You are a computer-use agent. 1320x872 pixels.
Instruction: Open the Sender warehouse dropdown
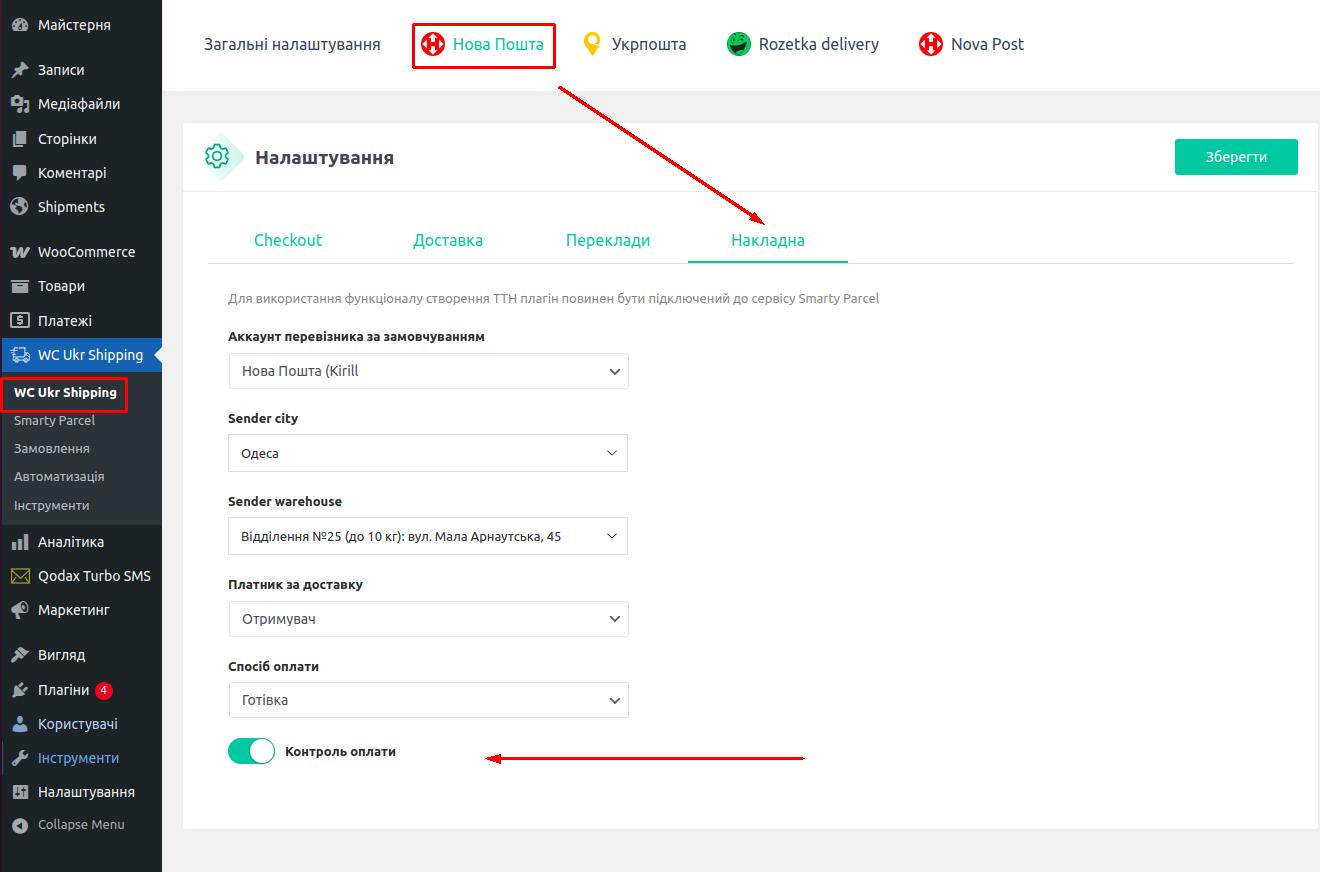pos(428,536)
